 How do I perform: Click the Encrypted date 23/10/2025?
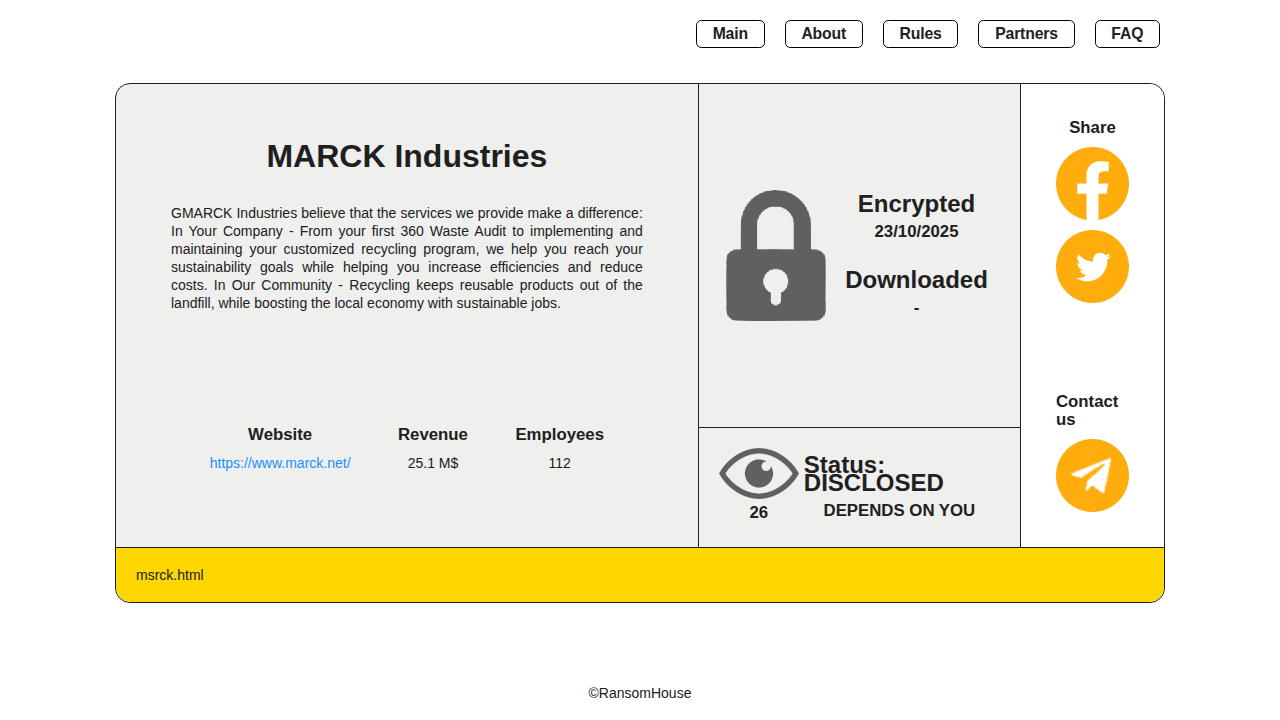point(916,232)
